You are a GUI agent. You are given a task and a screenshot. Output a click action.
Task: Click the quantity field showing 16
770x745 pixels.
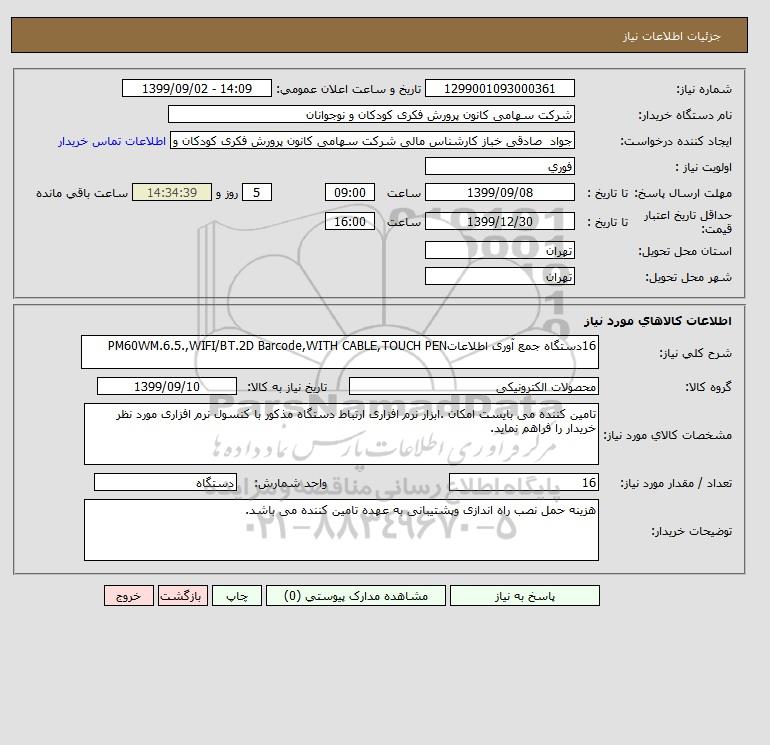(523, 482)
